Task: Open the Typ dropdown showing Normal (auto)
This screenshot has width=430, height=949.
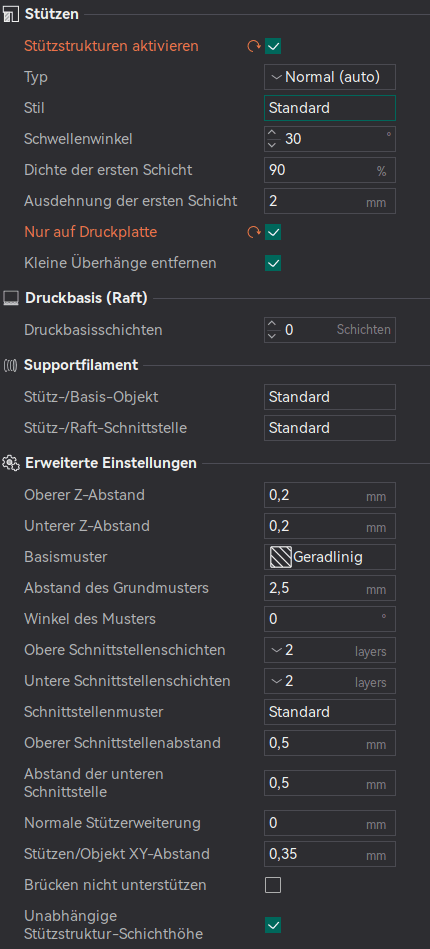Action: (x=330, y=77)
